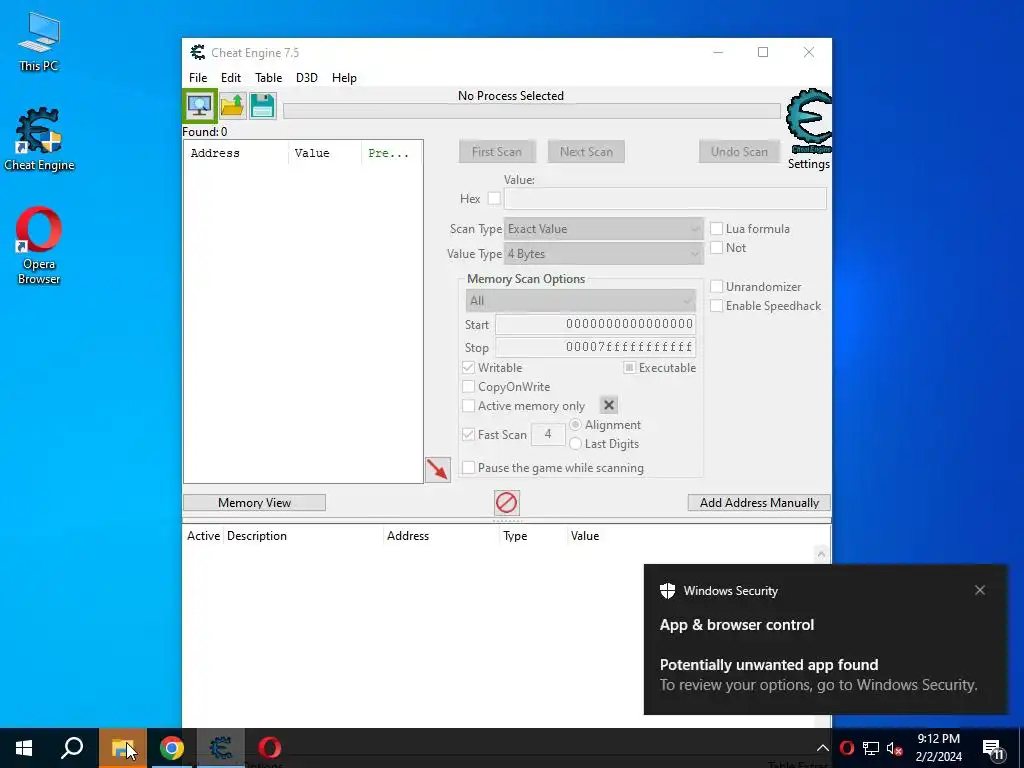Image resolution: width=1024 pixels, height=768 pixels.
Task: Click the red arrow add-to-list icon
Action: click(438, 470)
